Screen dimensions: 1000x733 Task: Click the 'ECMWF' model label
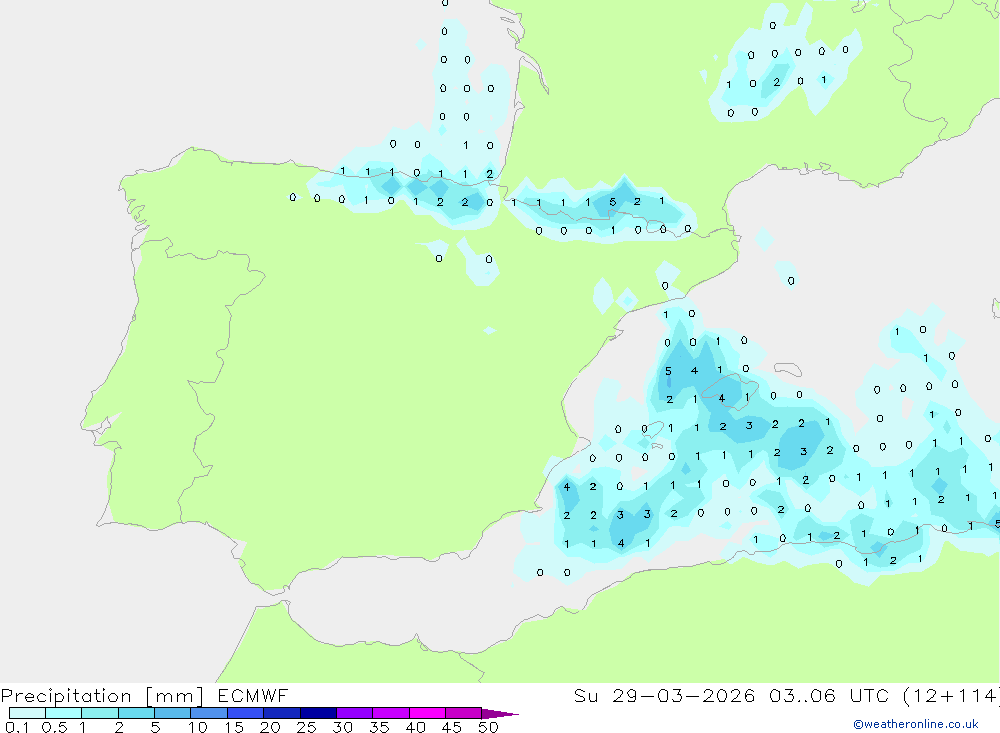click(253, 695)
